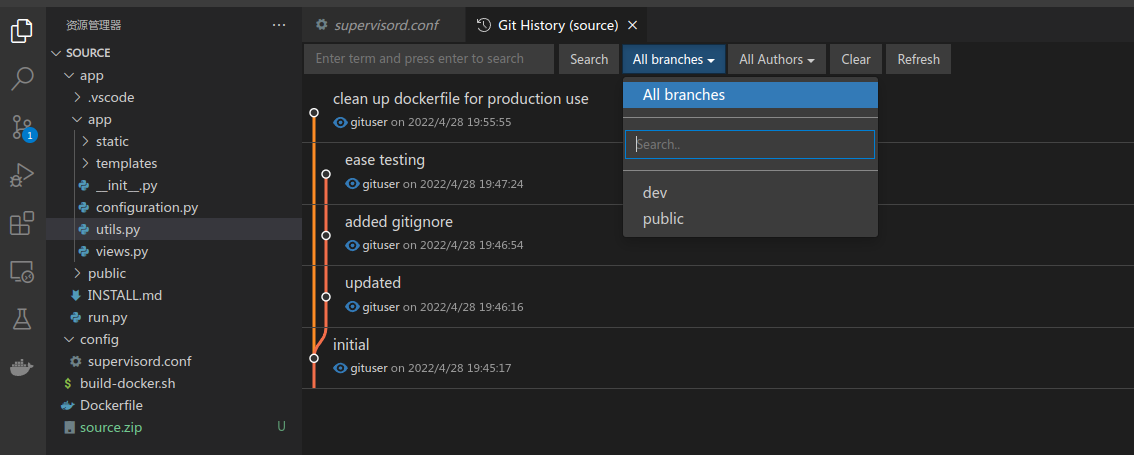Open utils.py in the file tree
1134x455 pixels.
coord(117,229)
